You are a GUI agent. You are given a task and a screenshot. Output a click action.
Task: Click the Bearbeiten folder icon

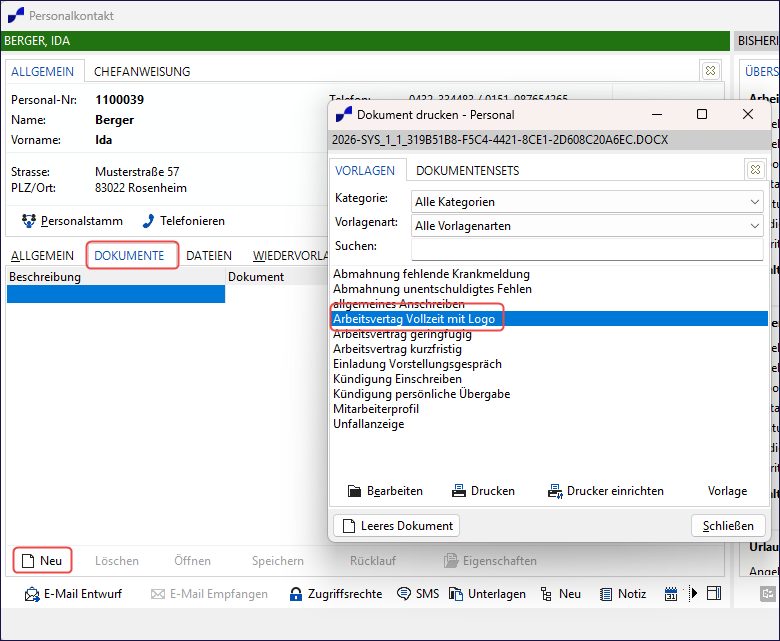(x=355, y=491)
